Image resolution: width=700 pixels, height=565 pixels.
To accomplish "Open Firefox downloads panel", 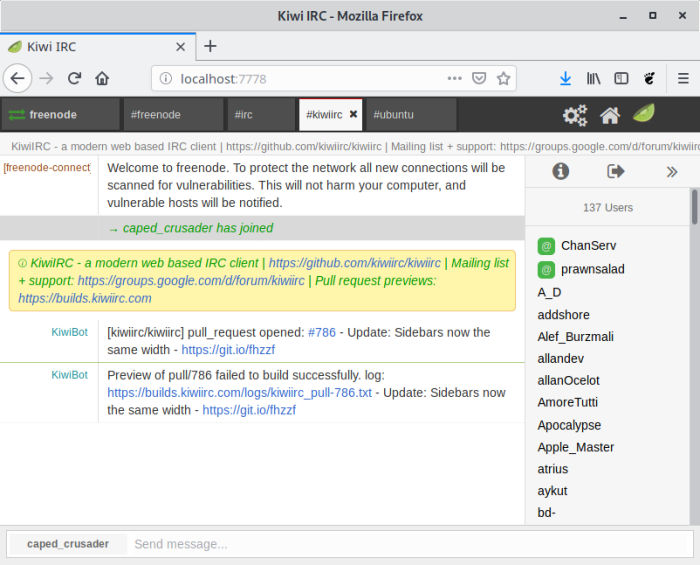I will pyautogui.click(x=565, y=79).
